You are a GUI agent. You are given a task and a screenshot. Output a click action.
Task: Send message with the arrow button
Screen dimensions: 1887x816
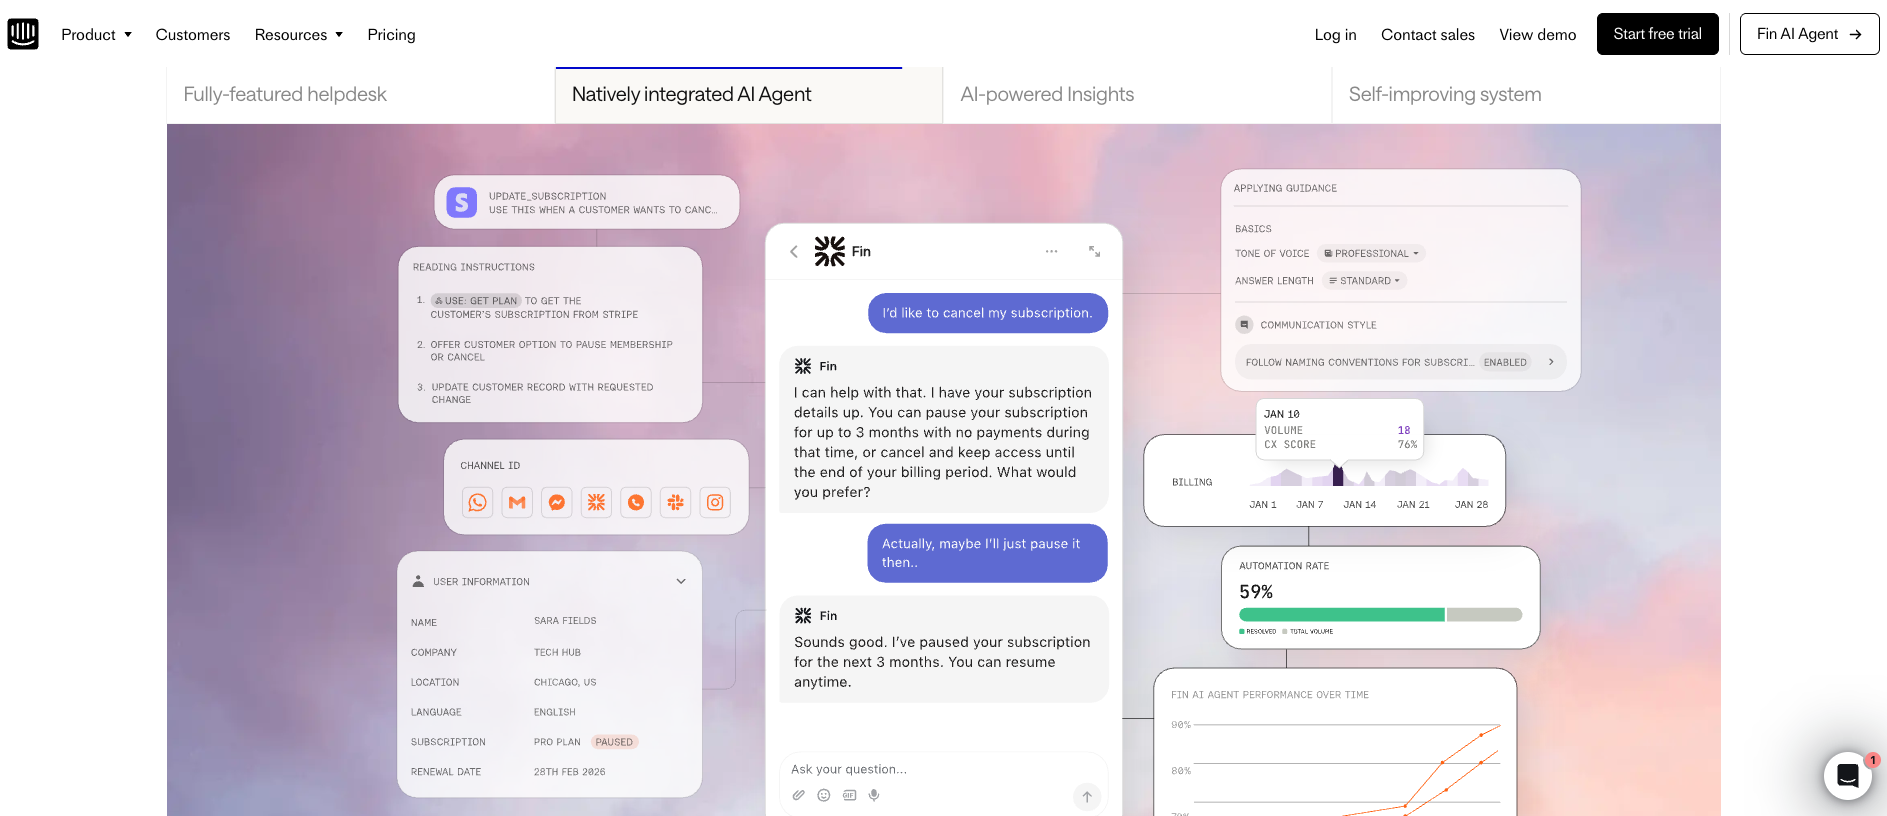click(1087, 797)
